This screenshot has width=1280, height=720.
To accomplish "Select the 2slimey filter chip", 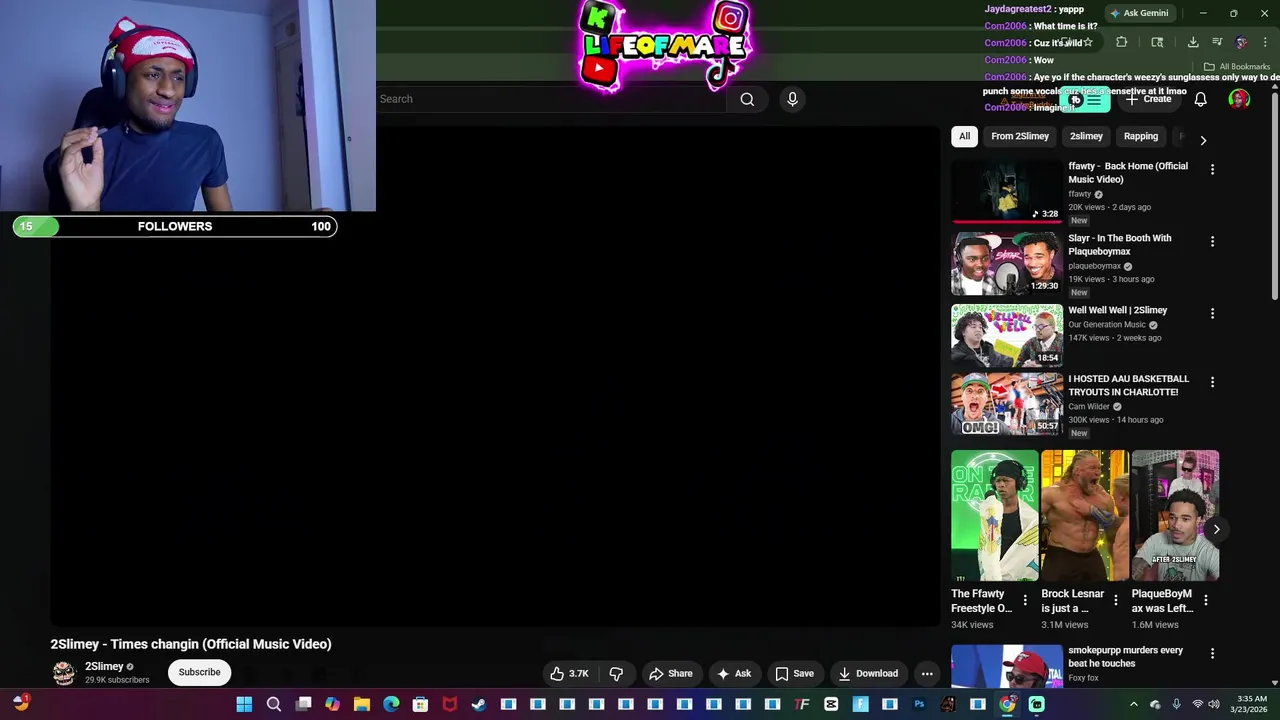I will pyautogui.click(x=1086, y=136).
